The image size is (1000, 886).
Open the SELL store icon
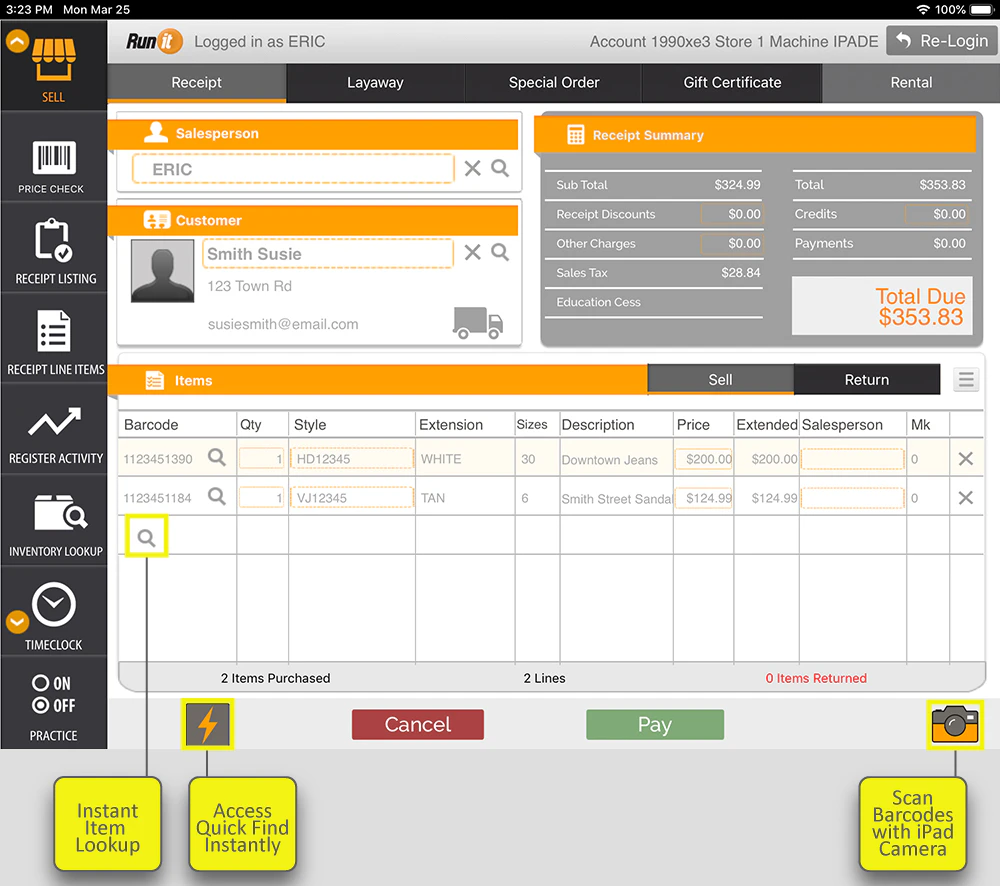click(54, 60)
